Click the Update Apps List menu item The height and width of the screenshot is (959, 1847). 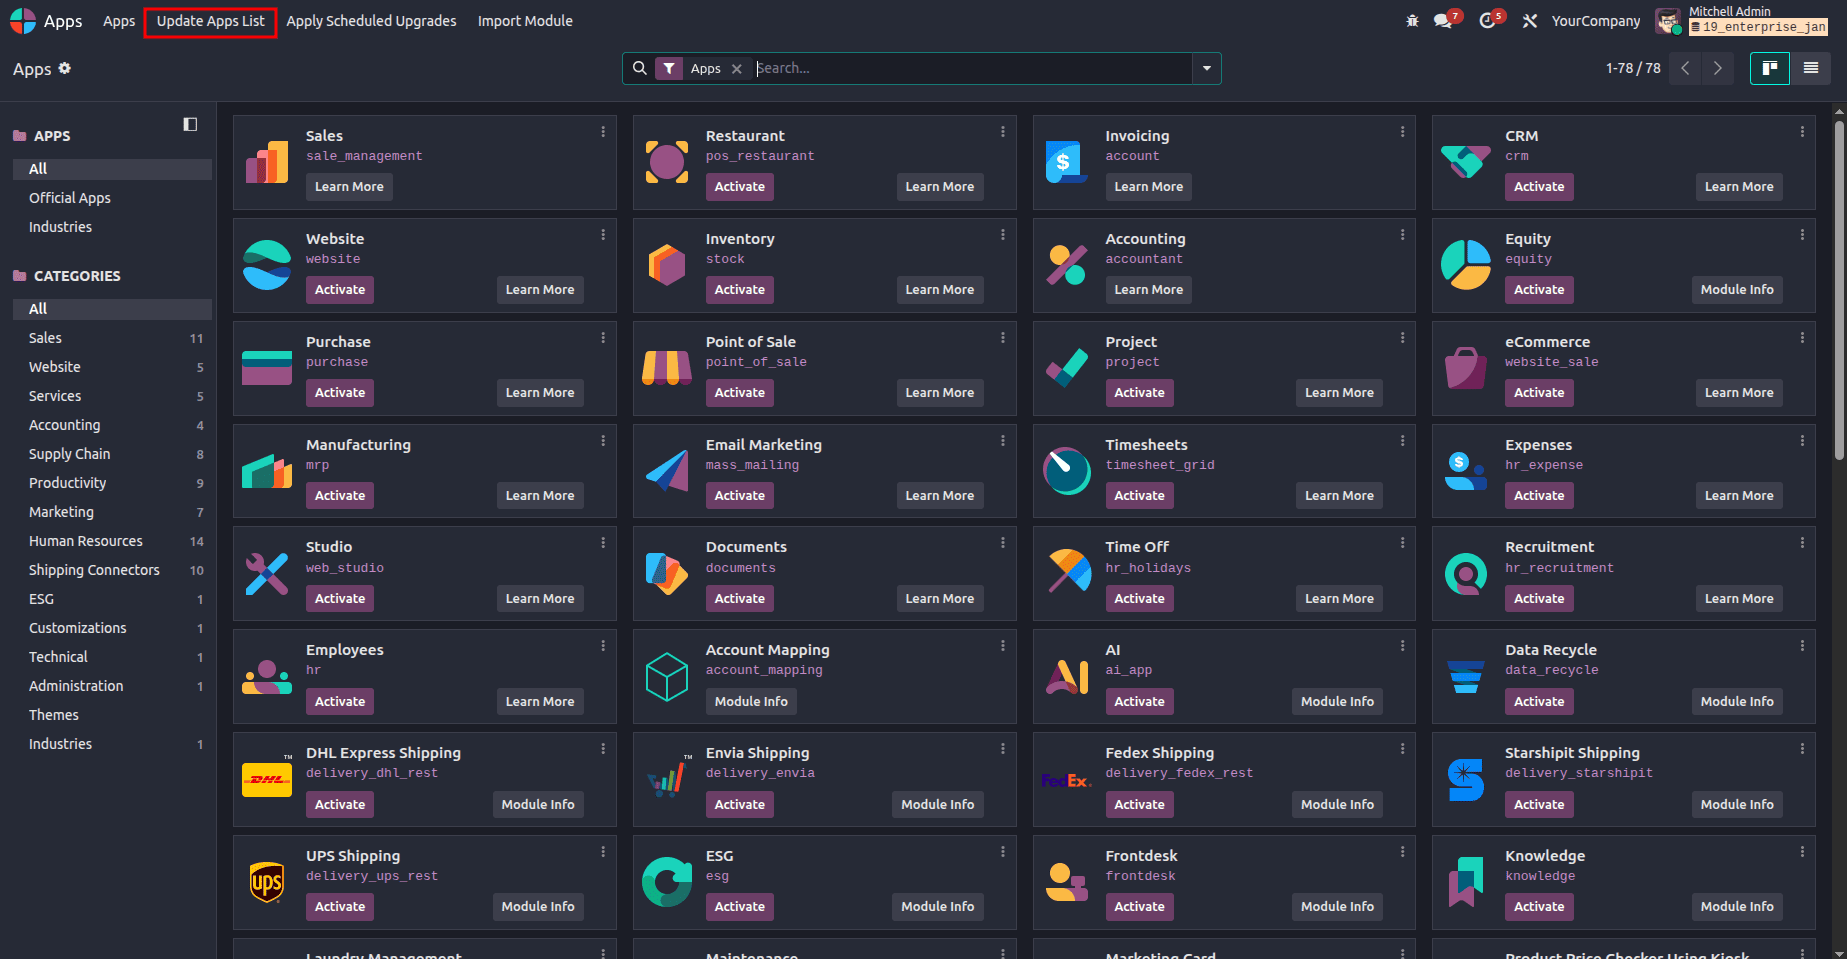tap(210, 20)
